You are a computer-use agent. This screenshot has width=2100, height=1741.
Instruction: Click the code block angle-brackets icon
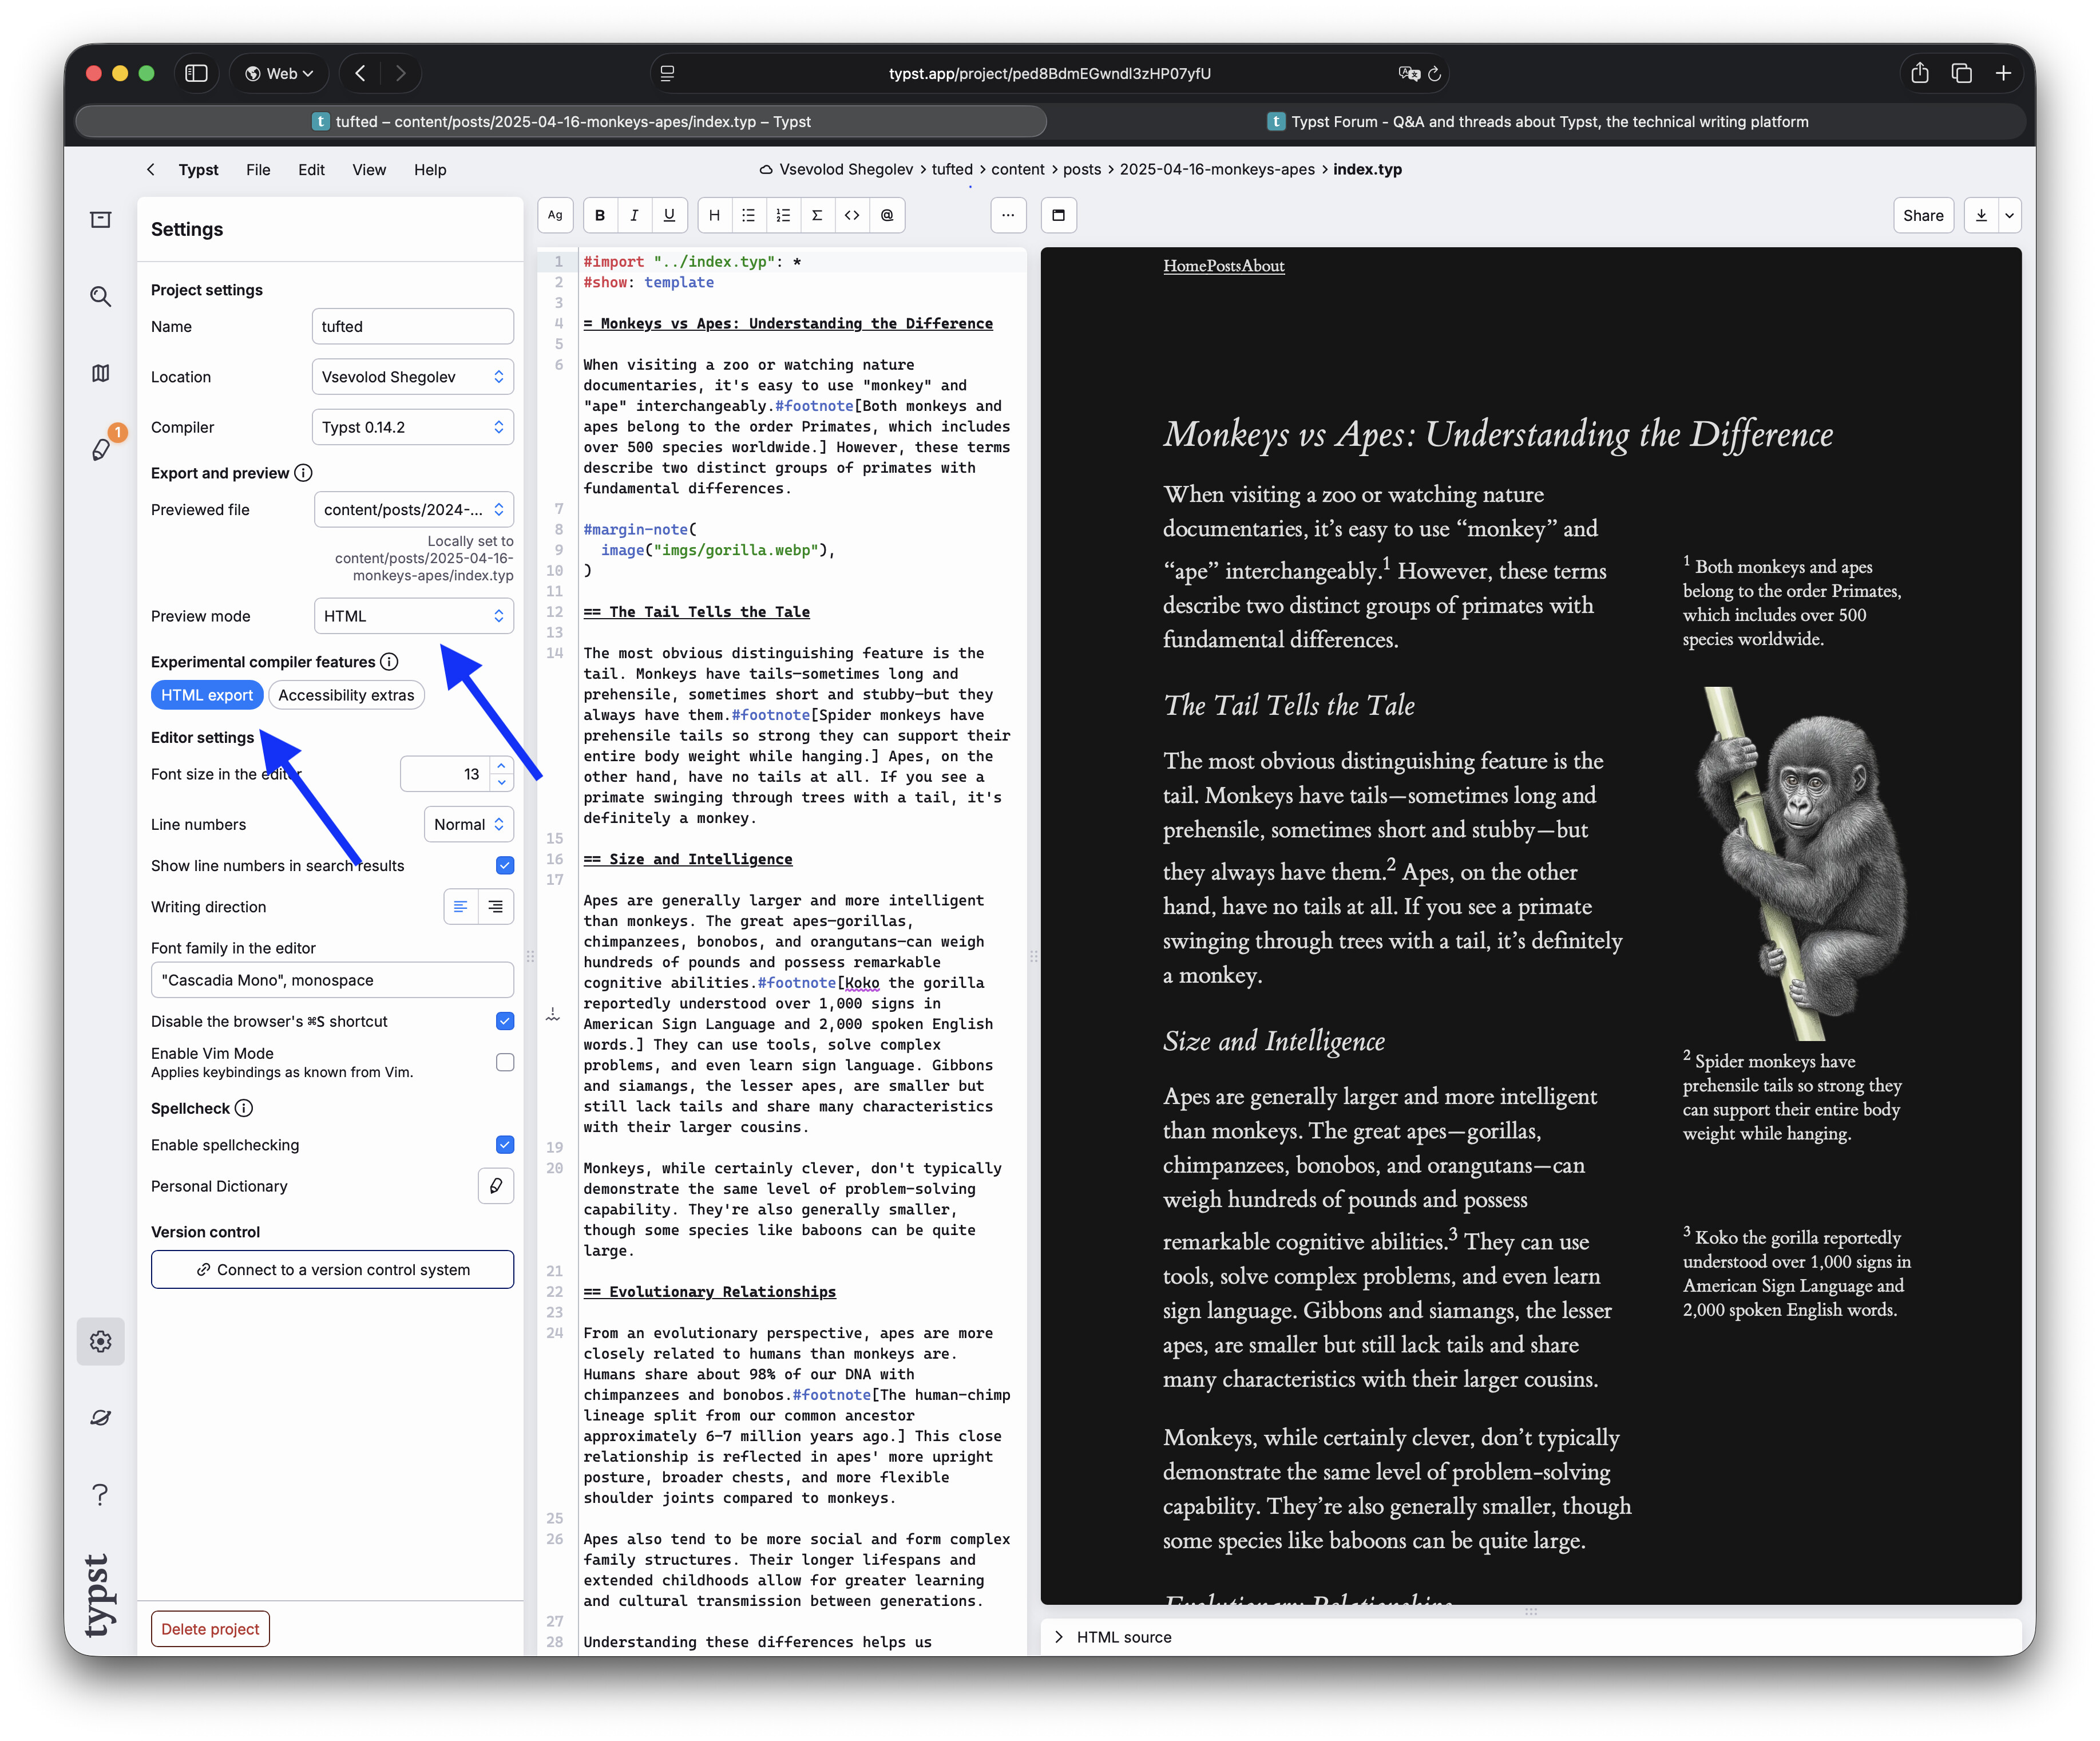tap(852, 215)
